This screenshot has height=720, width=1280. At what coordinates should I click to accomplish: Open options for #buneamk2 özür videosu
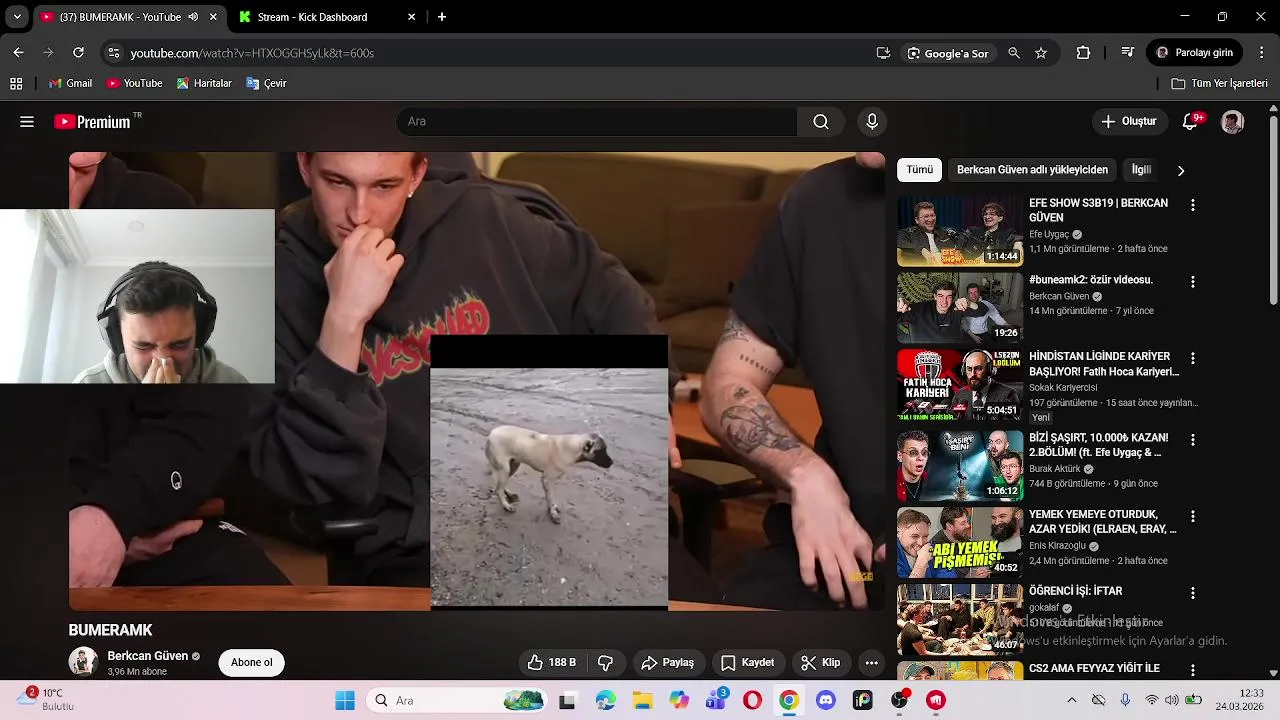[x=1192, y=282]
